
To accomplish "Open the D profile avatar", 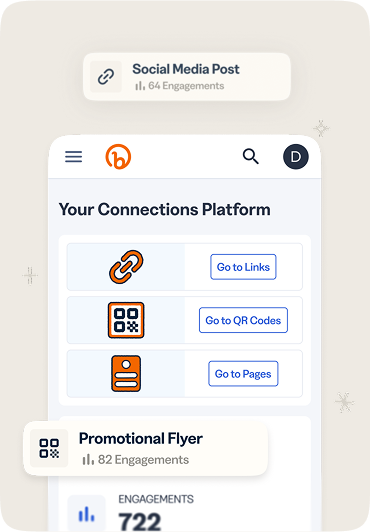I will pyautogui.click(x=296, y=157).
